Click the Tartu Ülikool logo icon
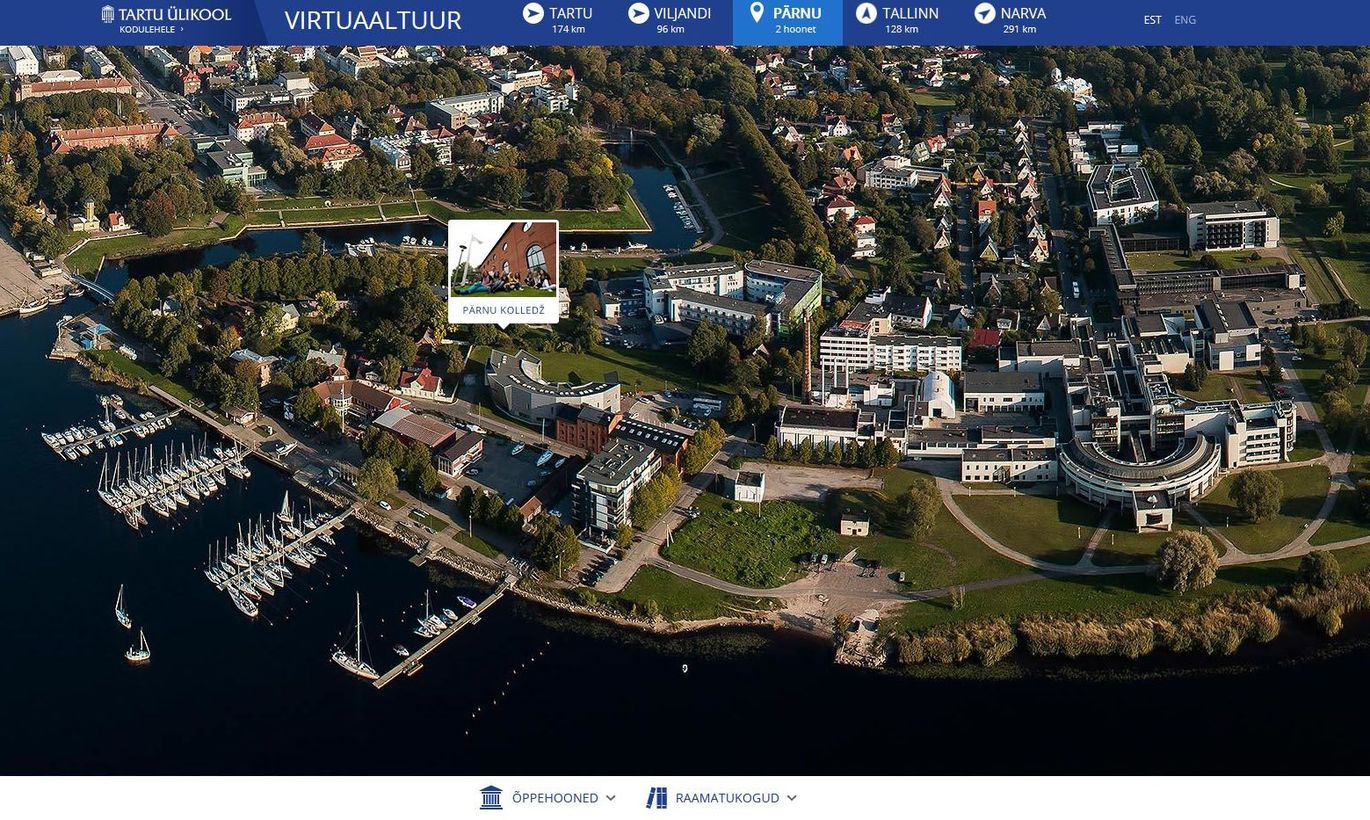 (108, 14)
